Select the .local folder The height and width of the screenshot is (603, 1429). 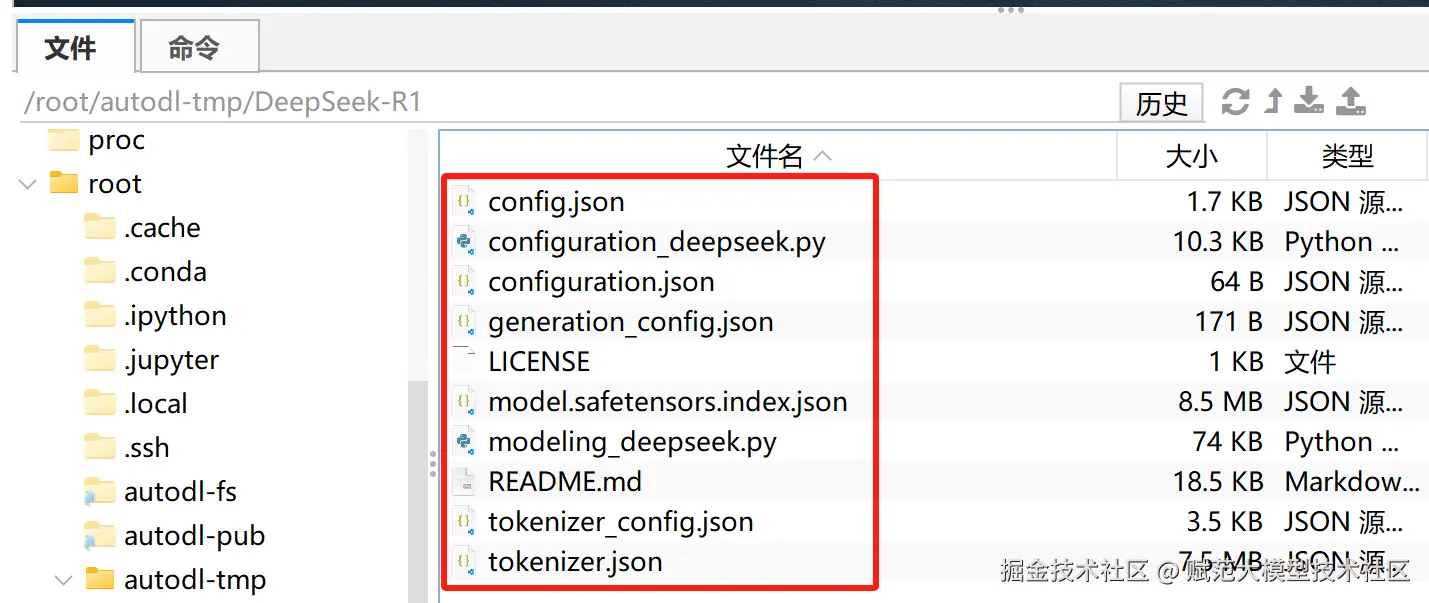[x=156, y=404]
